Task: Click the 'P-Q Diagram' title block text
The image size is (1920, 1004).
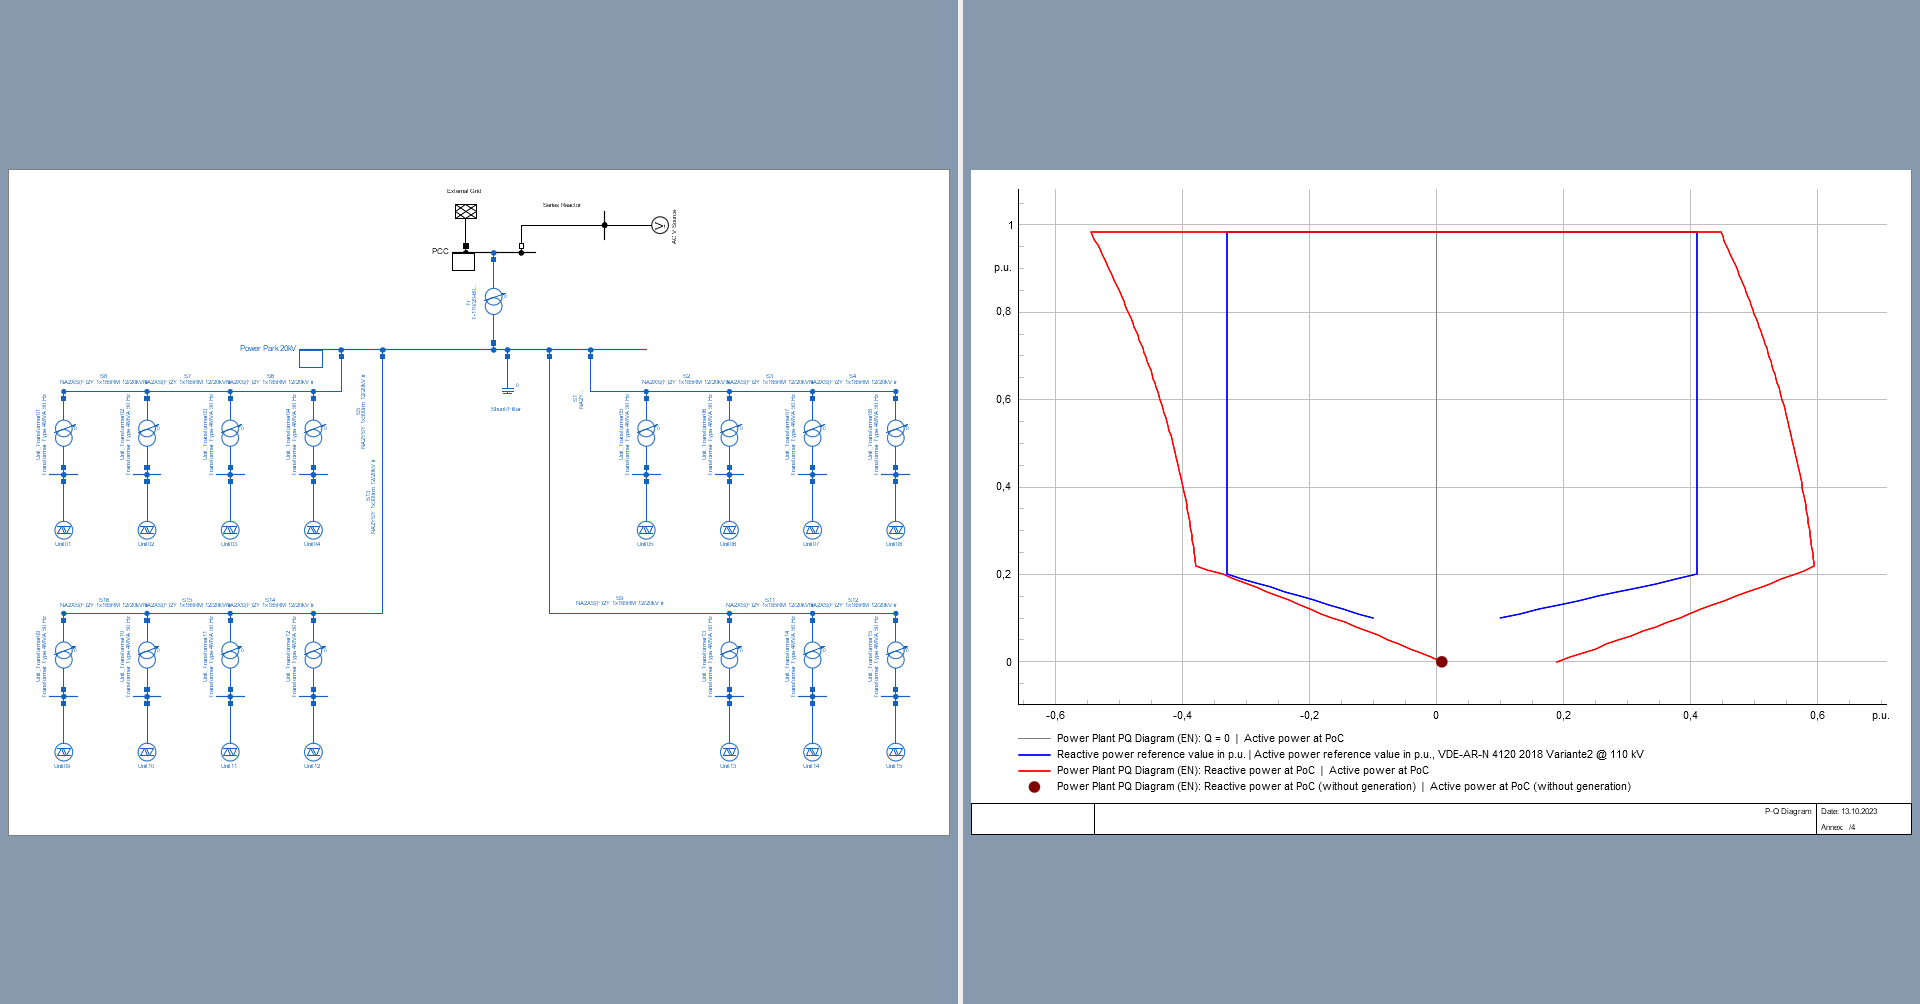Action: pyautogui.click(x=1788, y=811)
